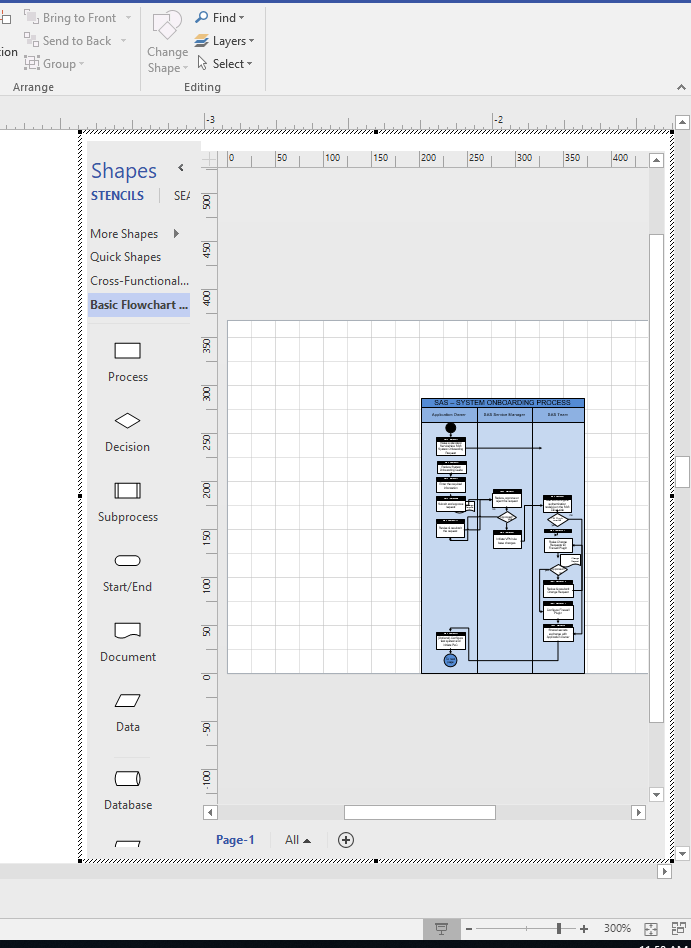Click the embedded canvas scroll-right arrow
This screenshot has height=948, width=691.
click(x=638, y=813)
